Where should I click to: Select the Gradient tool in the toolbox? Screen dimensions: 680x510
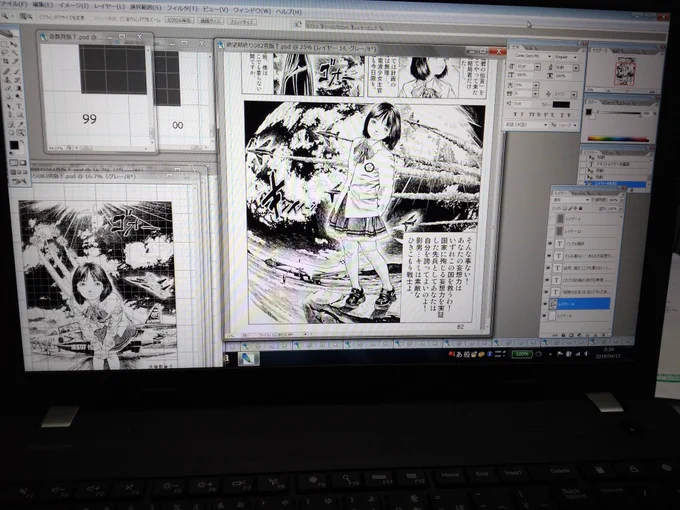(18, 88)
